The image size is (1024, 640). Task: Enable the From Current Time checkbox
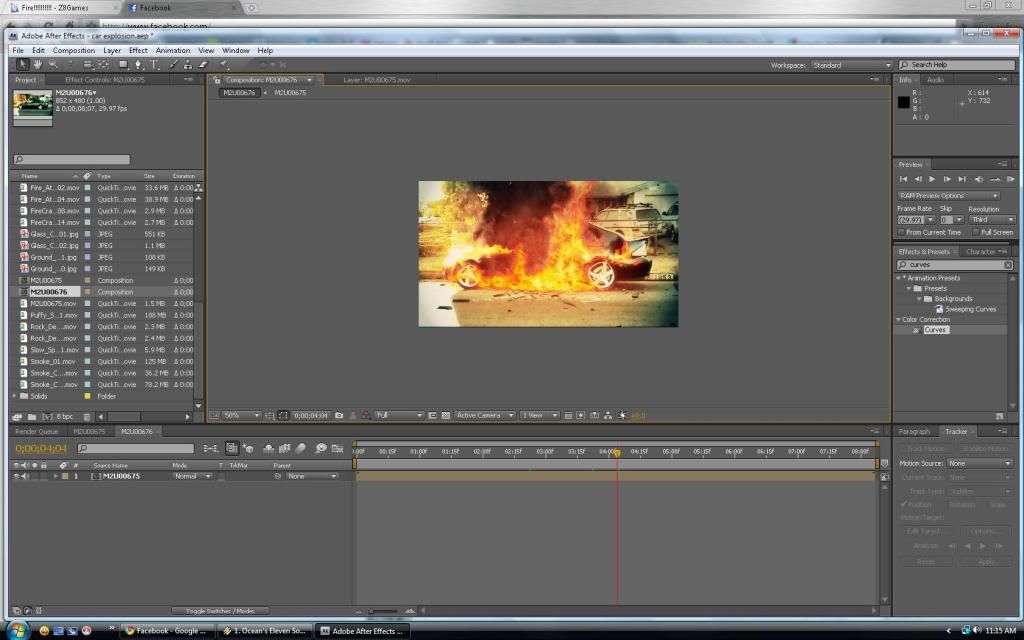point(901,232)
